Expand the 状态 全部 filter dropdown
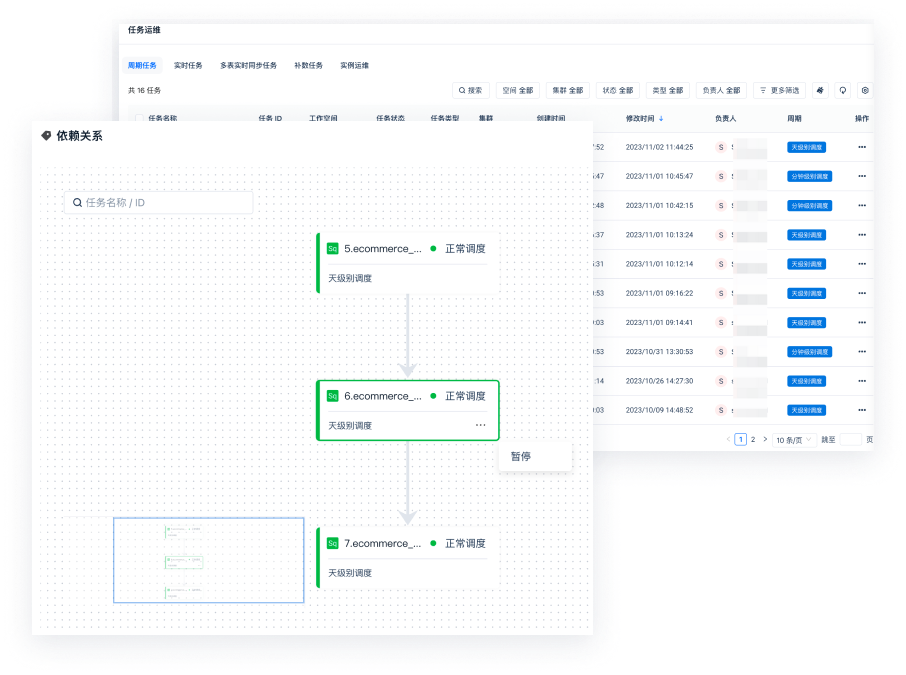The image size is (906, 675). (x=617, y=90)
